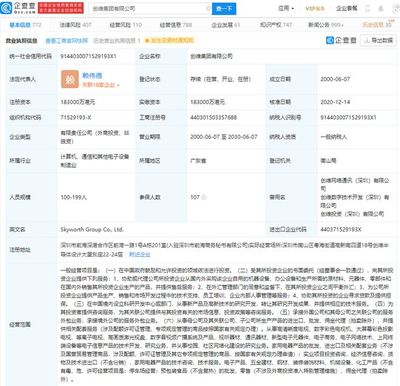Viewport: 400px width, 386px height.
Task: Open the legal representative's name link
Action: 92,76
